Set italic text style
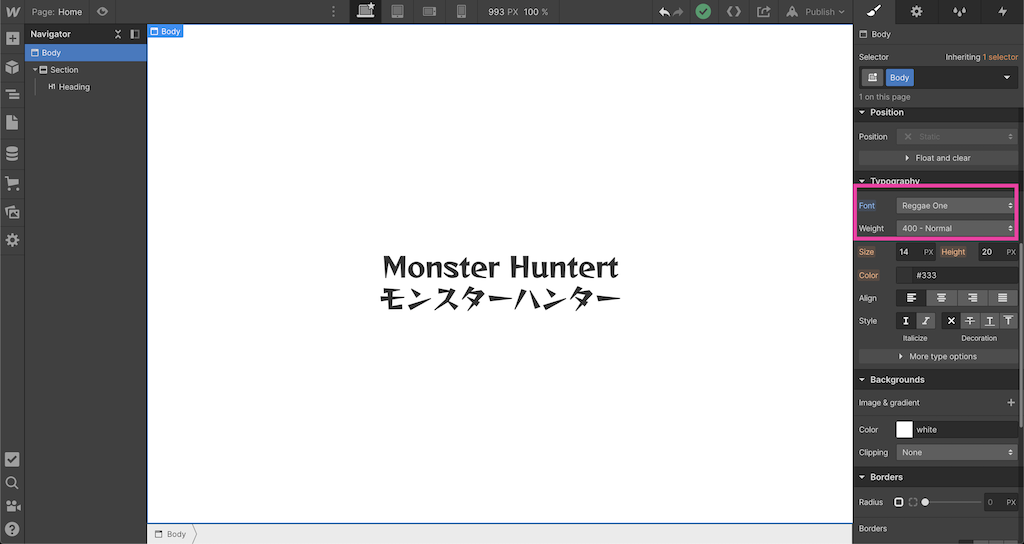This screenshot has height=544, width=1024. point(926,321)
